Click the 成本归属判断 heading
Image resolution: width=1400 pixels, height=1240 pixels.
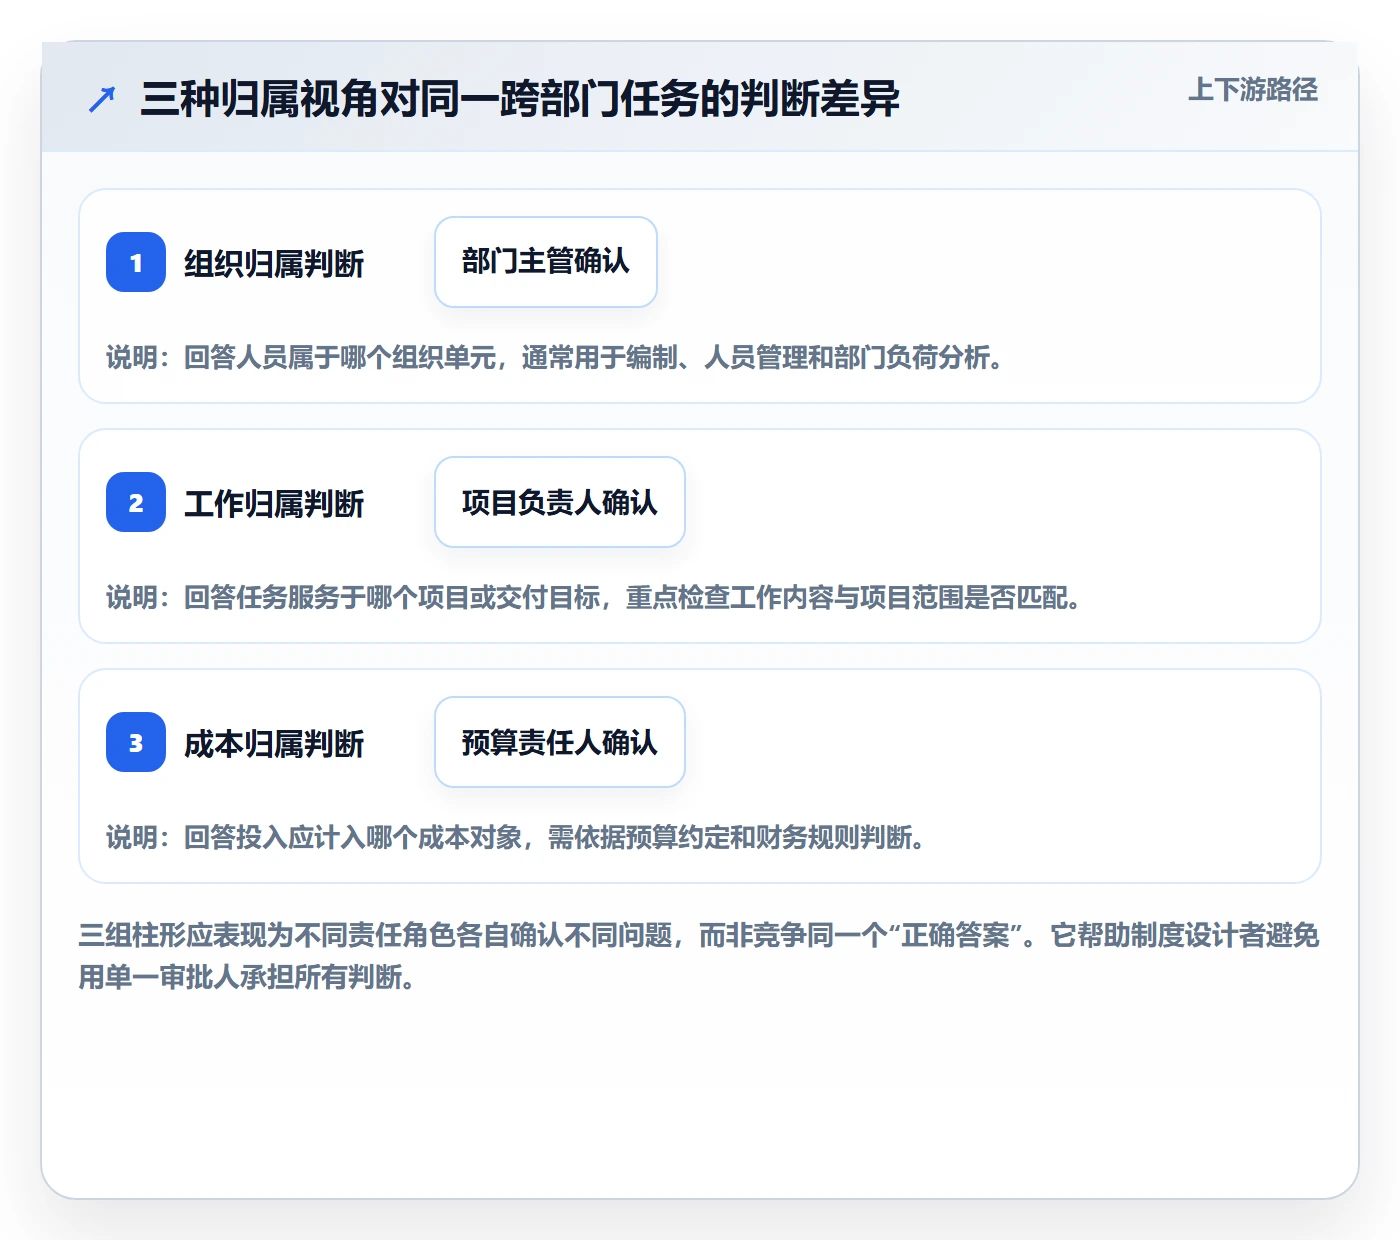(x=274, y=744)
